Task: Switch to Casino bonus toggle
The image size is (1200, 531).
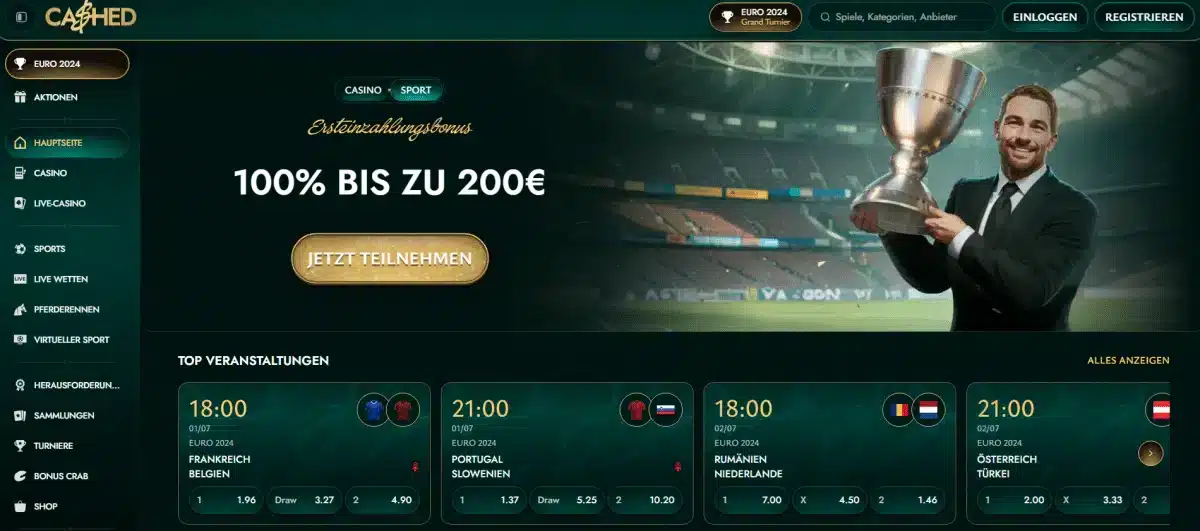Action: pyautogui.click(x=363, y=90)
